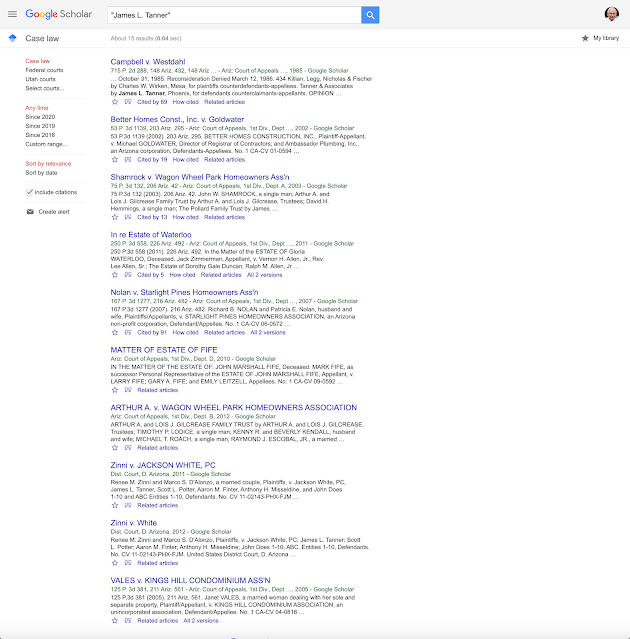The image size is (630, 639).
Task: Save Nolan v. Starlight Pines with star
Action: [115, 333]
